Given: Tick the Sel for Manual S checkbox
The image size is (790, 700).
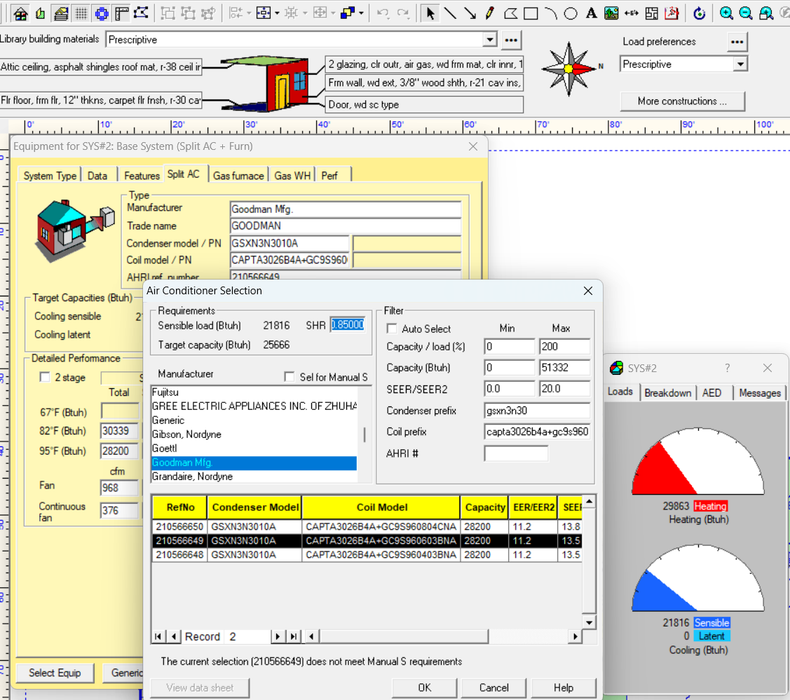Looking at the screenshot, I should coord(289,376).
